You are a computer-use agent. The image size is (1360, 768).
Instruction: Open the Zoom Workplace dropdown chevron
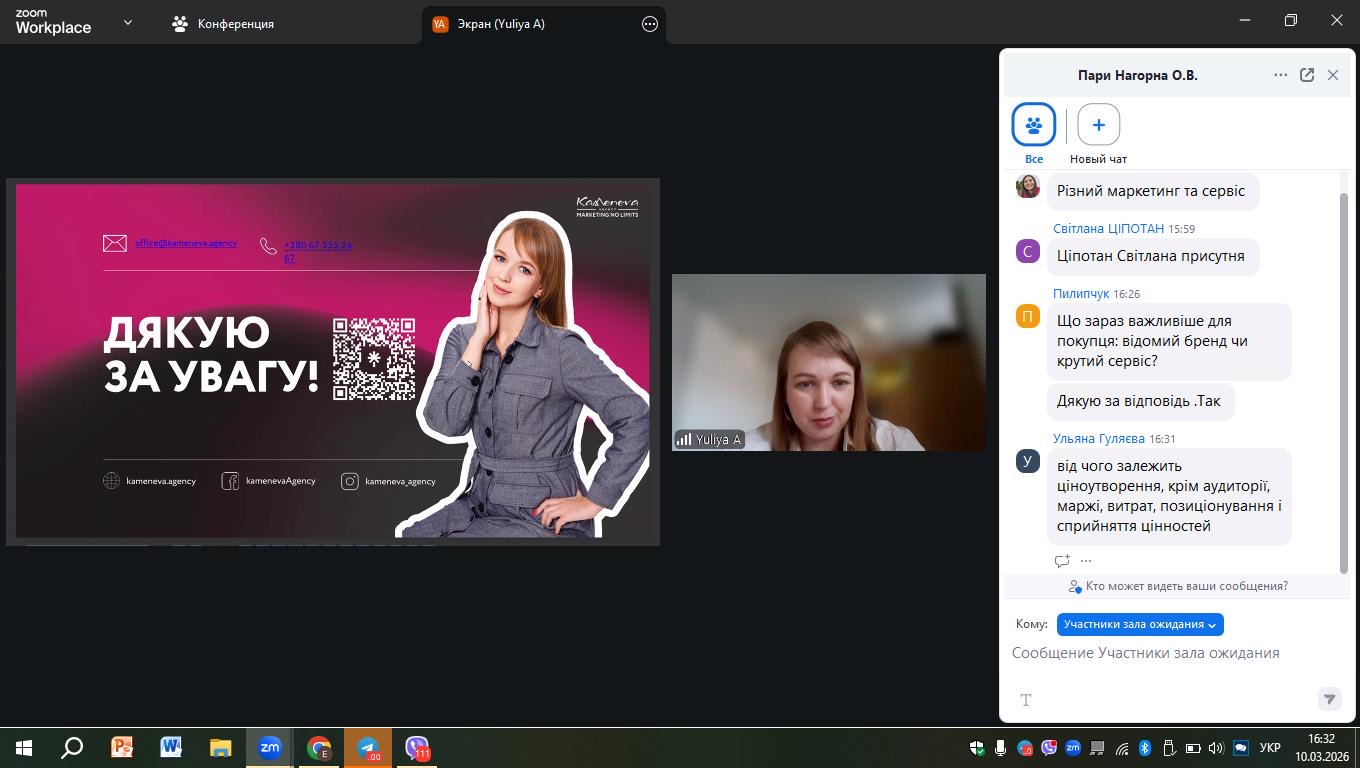tap(127, 22)
